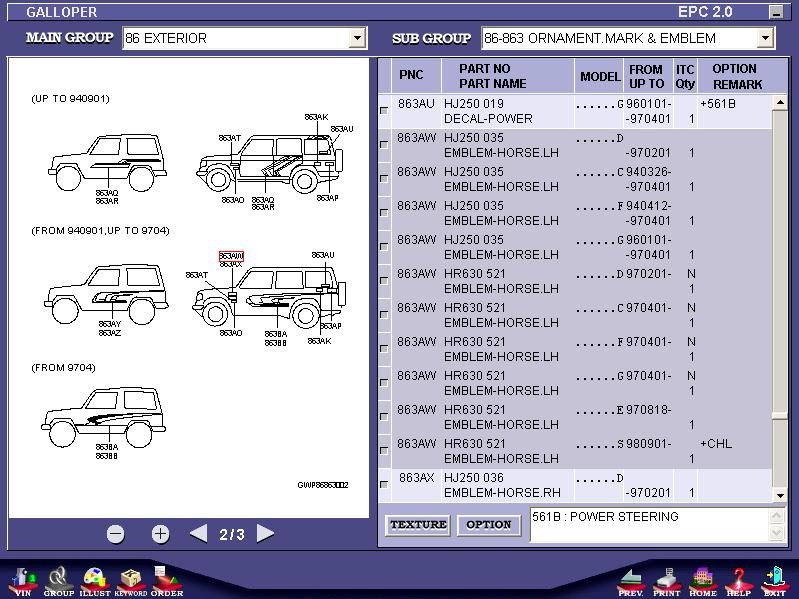Check the 863AW row dated 940326 checkbox
799x599 pixels.
pos(384,179)
